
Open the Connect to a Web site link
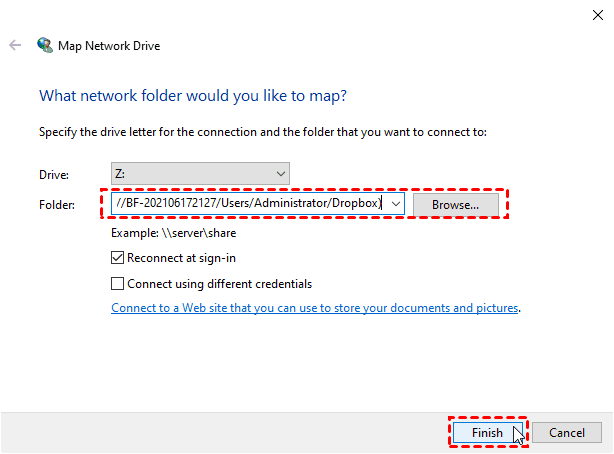[315, 308]
